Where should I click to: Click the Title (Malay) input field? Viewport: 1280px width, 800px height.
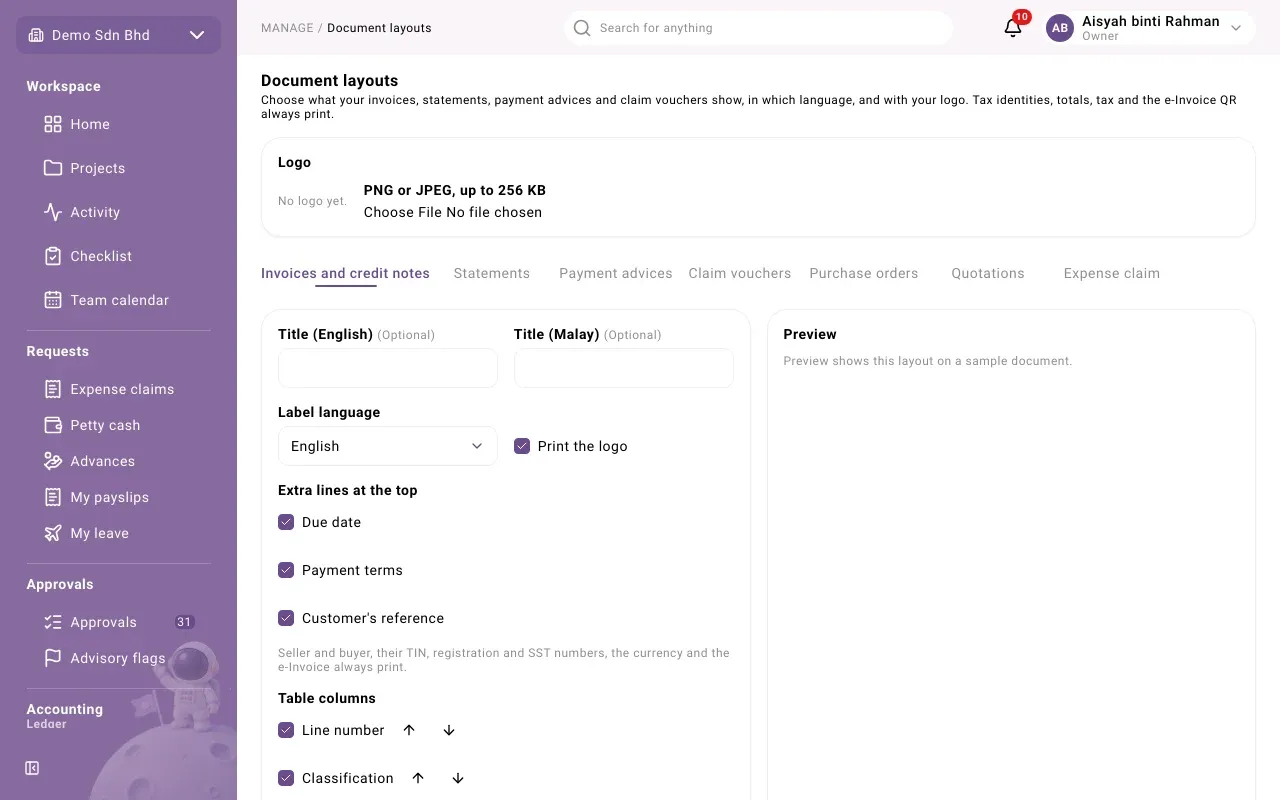(624, 368)
